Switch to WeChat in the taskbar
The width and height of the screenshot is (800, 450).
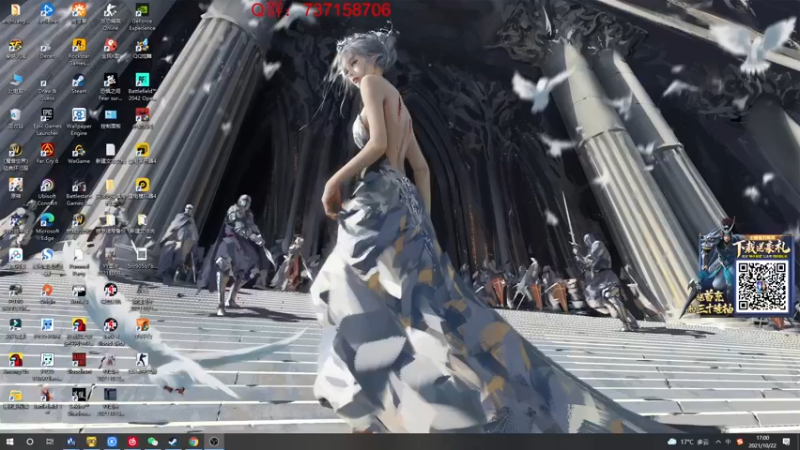point(153,441)
